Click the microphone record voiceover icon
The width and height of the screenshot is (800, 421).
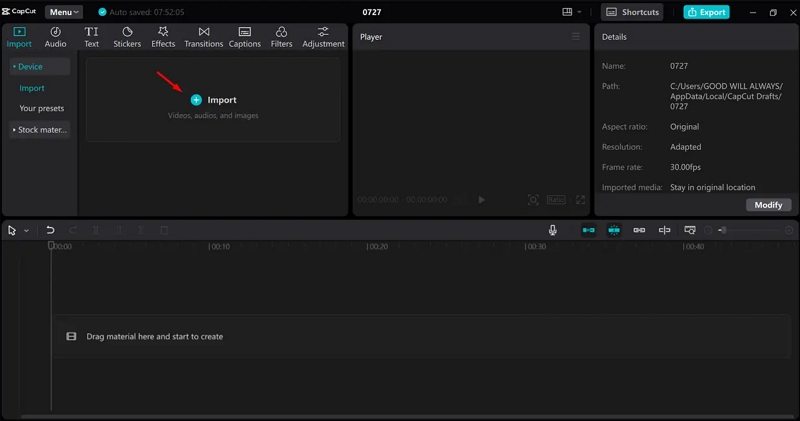click(x=552, y=230)
